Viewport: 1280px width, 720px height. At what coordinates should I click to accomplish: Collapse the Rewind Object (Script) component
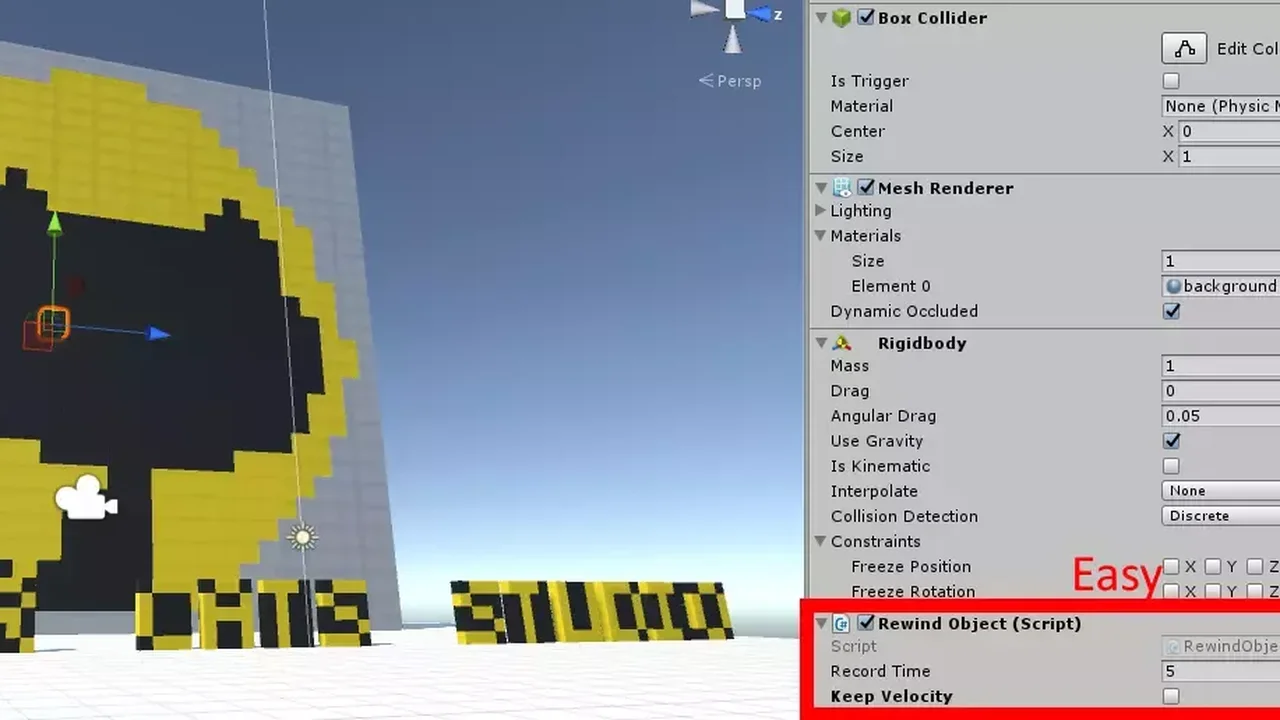[x=821, y=624]
